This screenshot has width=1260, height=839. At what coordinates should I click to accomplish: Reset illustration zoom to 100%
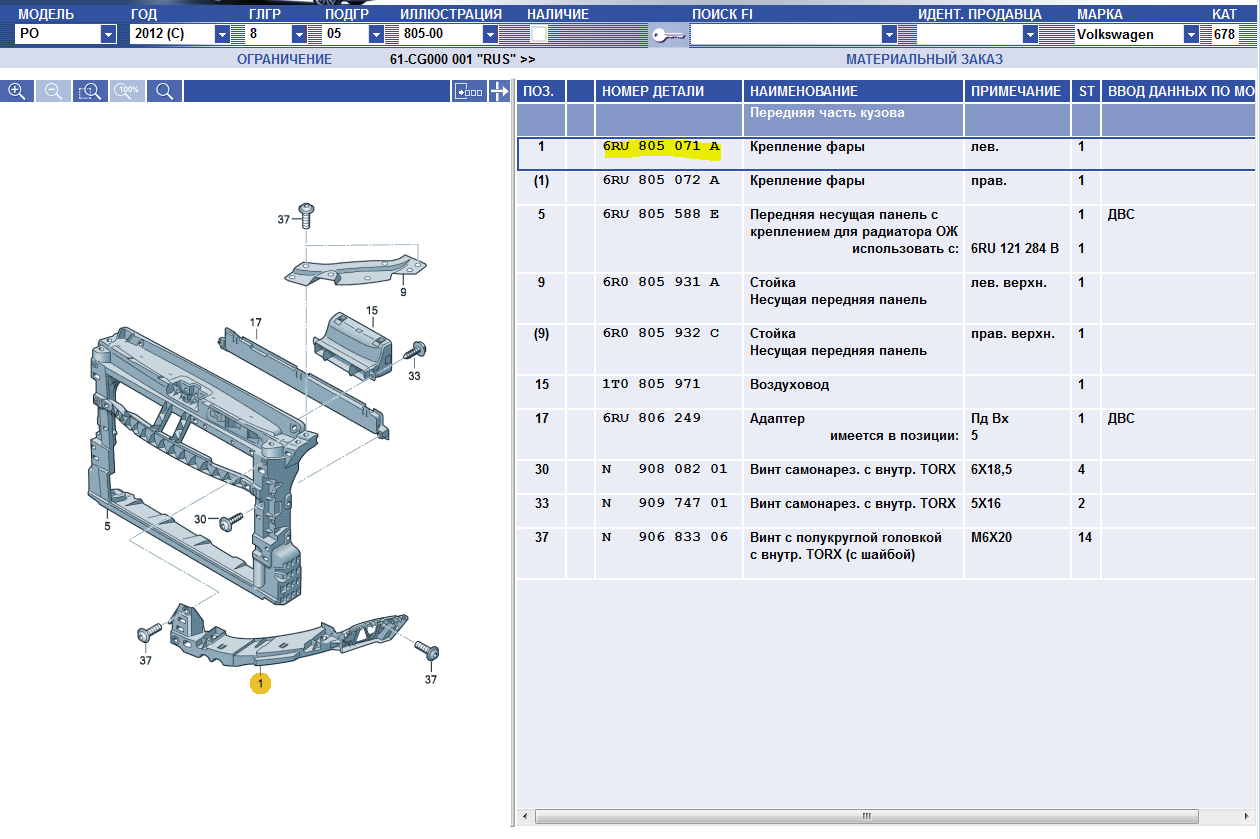(128, 91)
